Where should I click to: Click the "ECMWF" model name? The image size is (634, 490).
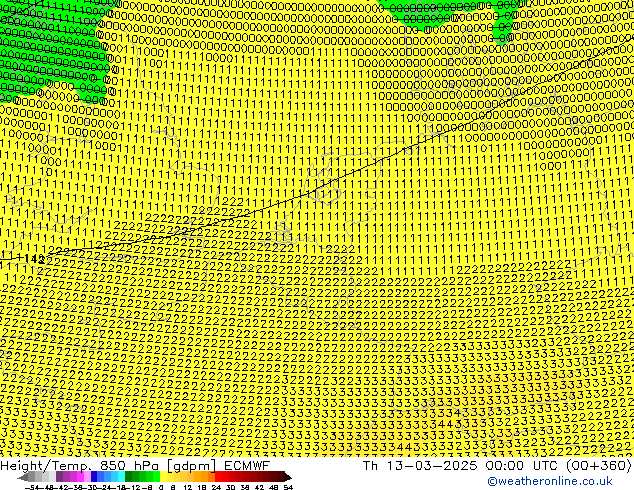[247, 466]
